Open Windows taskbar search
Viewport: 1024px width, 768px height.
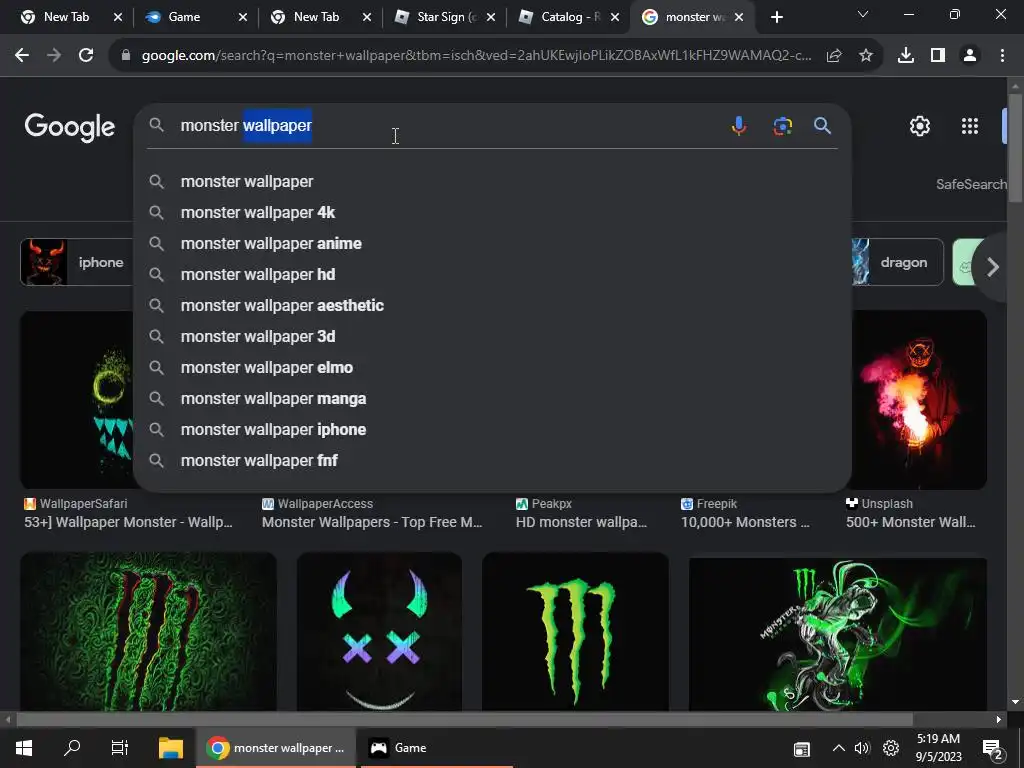72,748
